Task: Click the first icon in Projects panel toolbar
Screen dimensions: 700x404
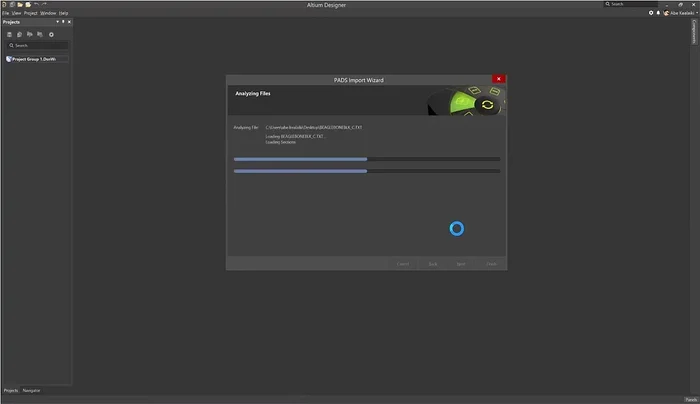Action: [x=9, y=34]
